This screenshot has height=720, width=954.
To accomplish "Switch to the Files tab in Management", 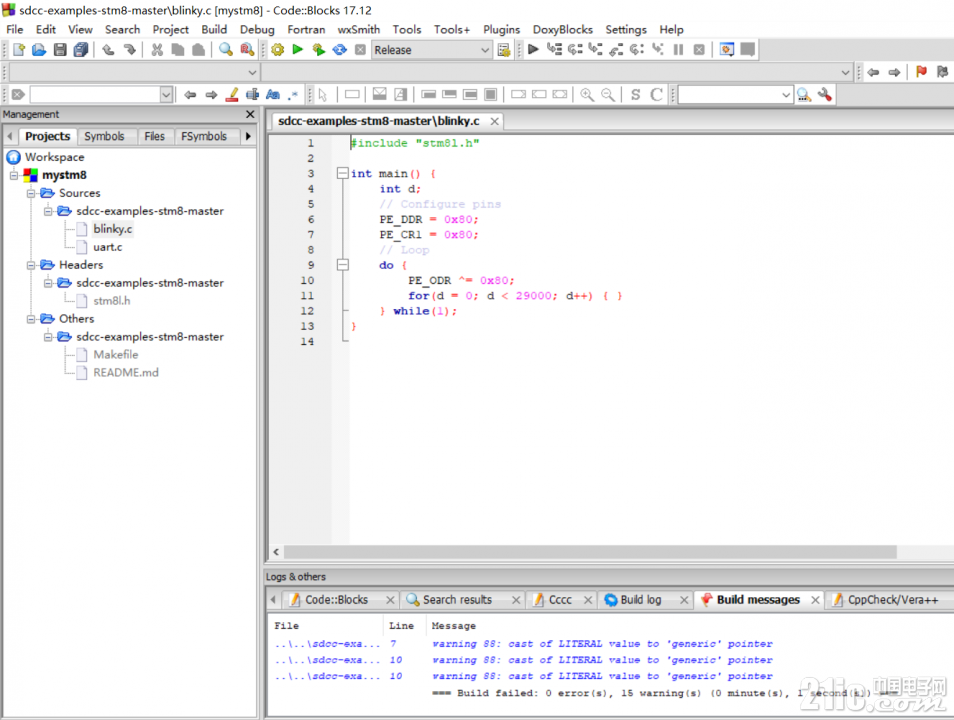I will [155, 136].
